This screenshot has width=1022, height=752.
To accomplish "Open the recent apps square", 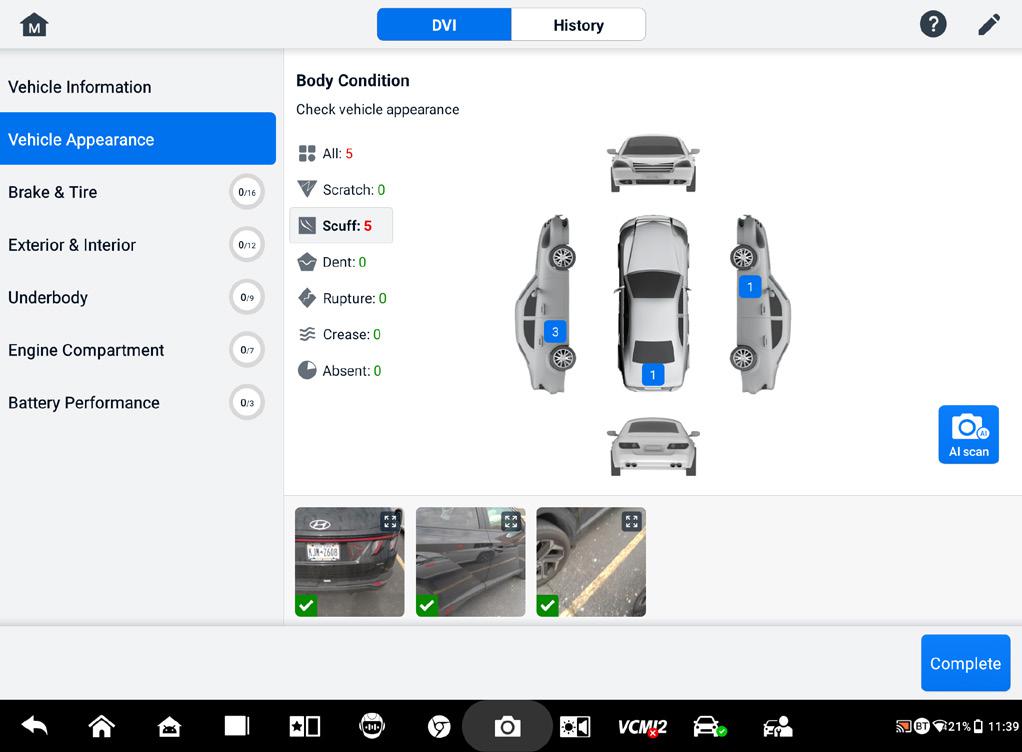I will click(237, 726).
